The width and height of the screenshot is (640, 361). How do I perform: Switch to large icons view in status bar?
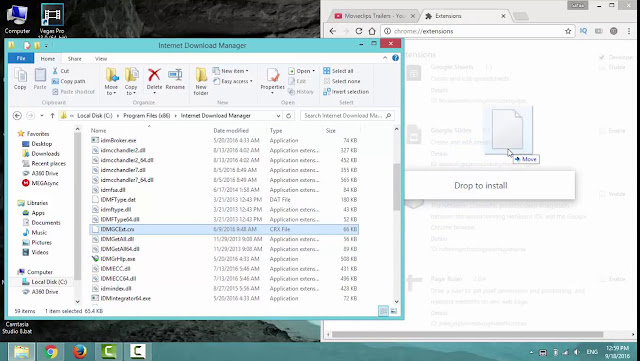tap(393, 311)
